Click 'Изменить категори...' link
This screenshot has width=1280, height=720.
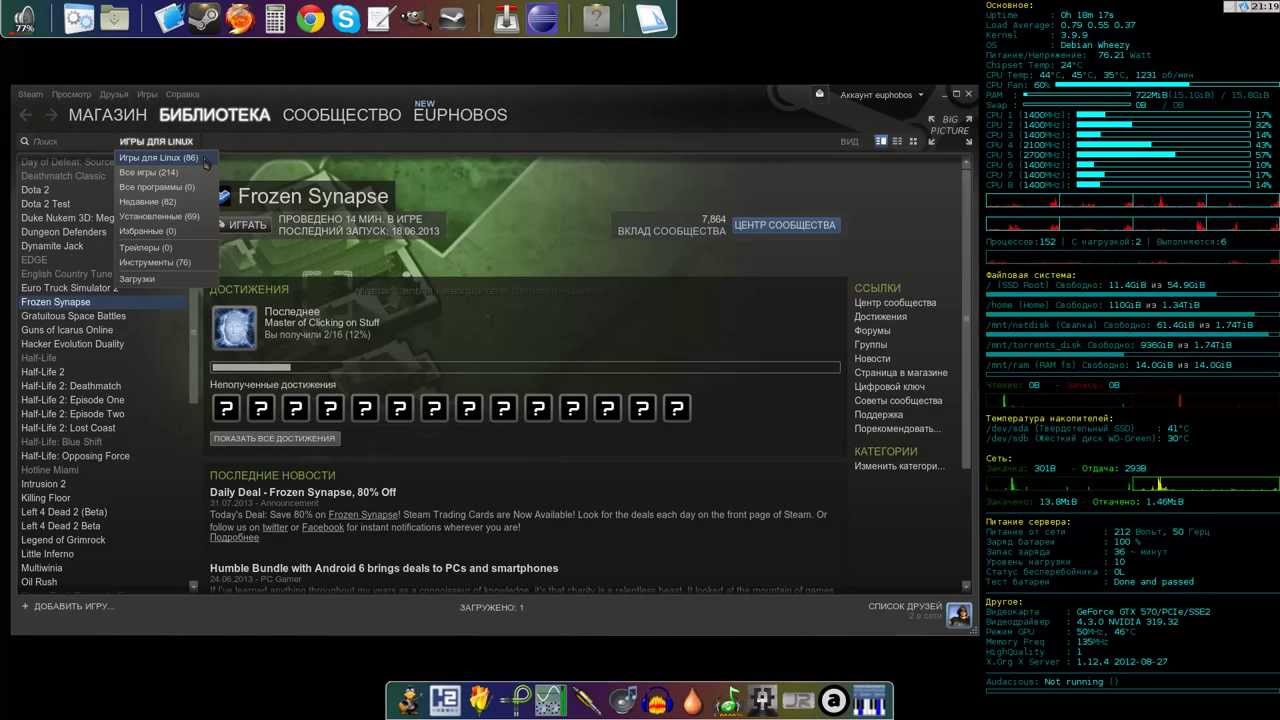(899, 466)
